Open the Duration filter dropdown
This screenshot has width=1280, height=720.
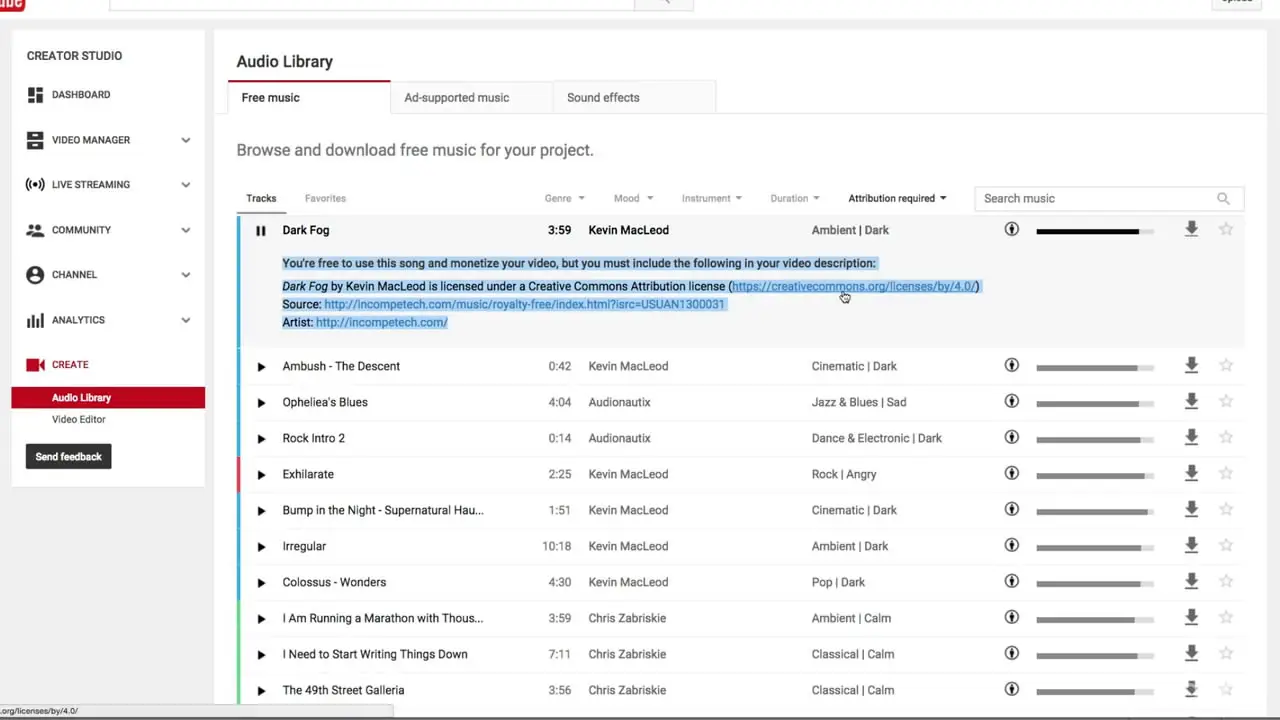795,198
